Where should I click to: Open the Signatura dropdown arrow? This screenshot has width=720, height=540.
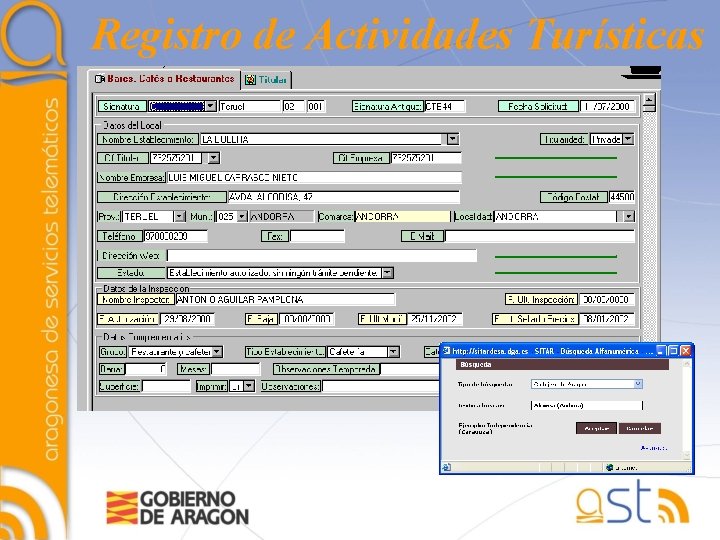pyautogui.click(x=210, y=106)
